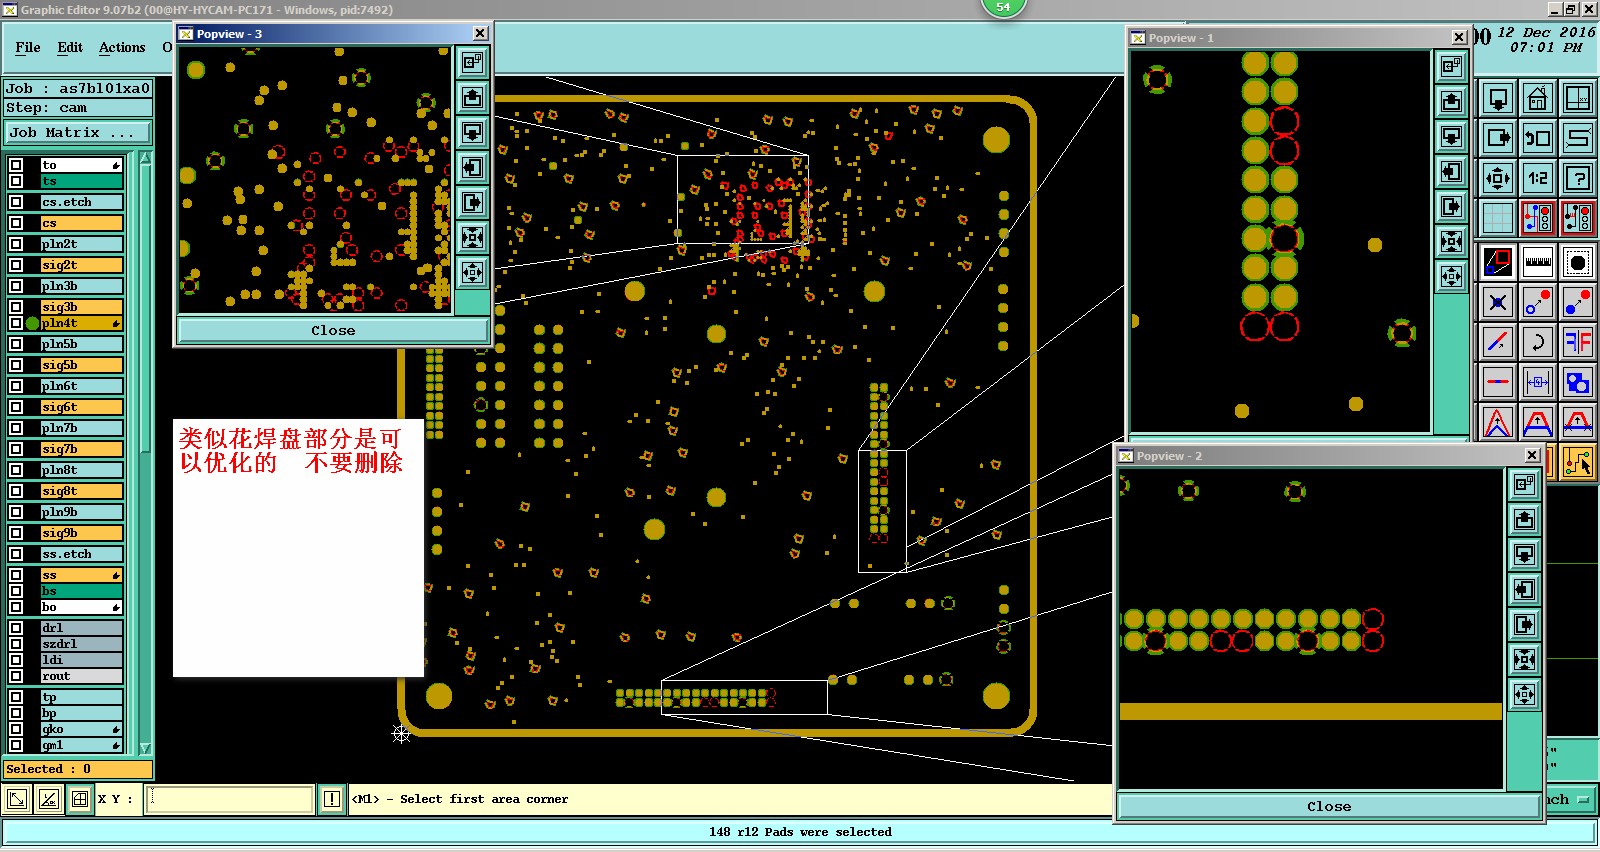Click the 1:2 zoom scale icon
The width and height of the screenshot is (1600, 852).
[x=1538, y=179]
